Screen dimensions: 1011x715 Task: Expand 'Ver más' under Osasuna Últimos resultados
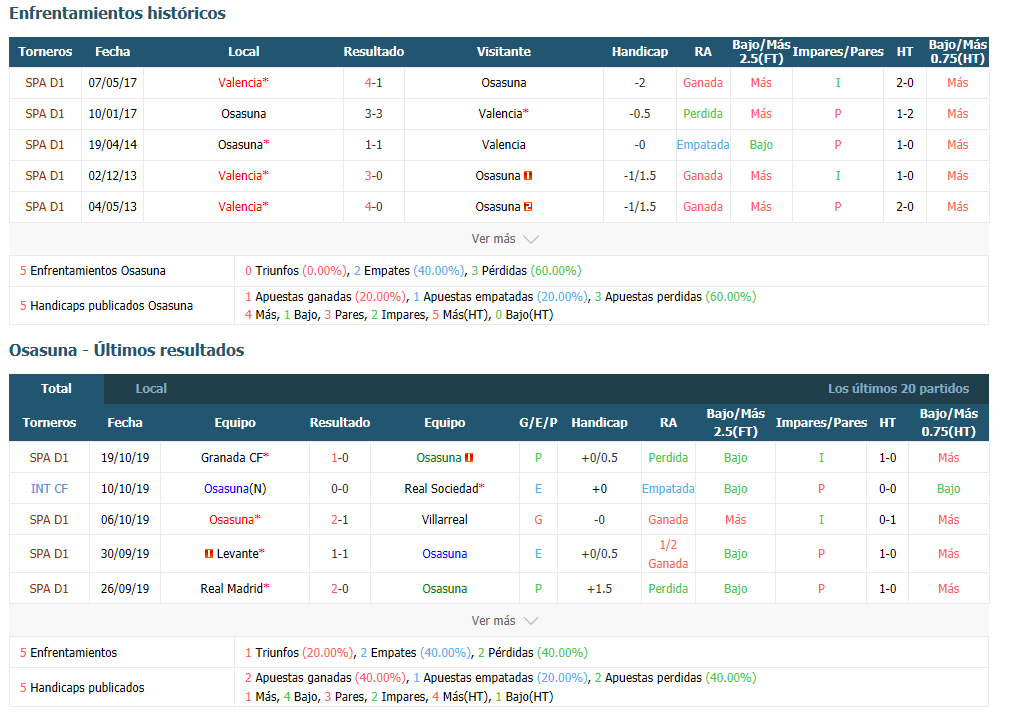point(504,620)
